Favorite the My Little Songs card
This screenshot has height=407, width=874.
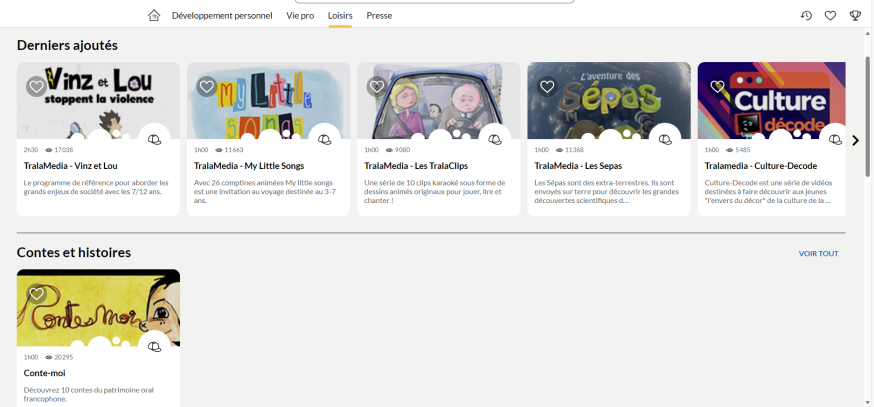(207, 86)
